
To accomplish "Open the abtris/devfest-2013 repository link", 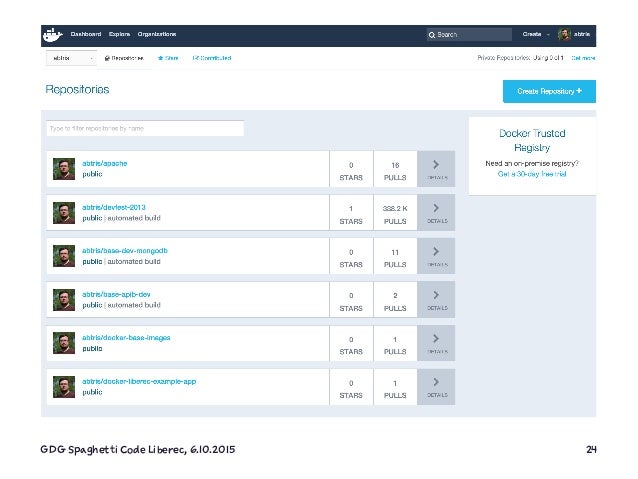I will [114, 207].
